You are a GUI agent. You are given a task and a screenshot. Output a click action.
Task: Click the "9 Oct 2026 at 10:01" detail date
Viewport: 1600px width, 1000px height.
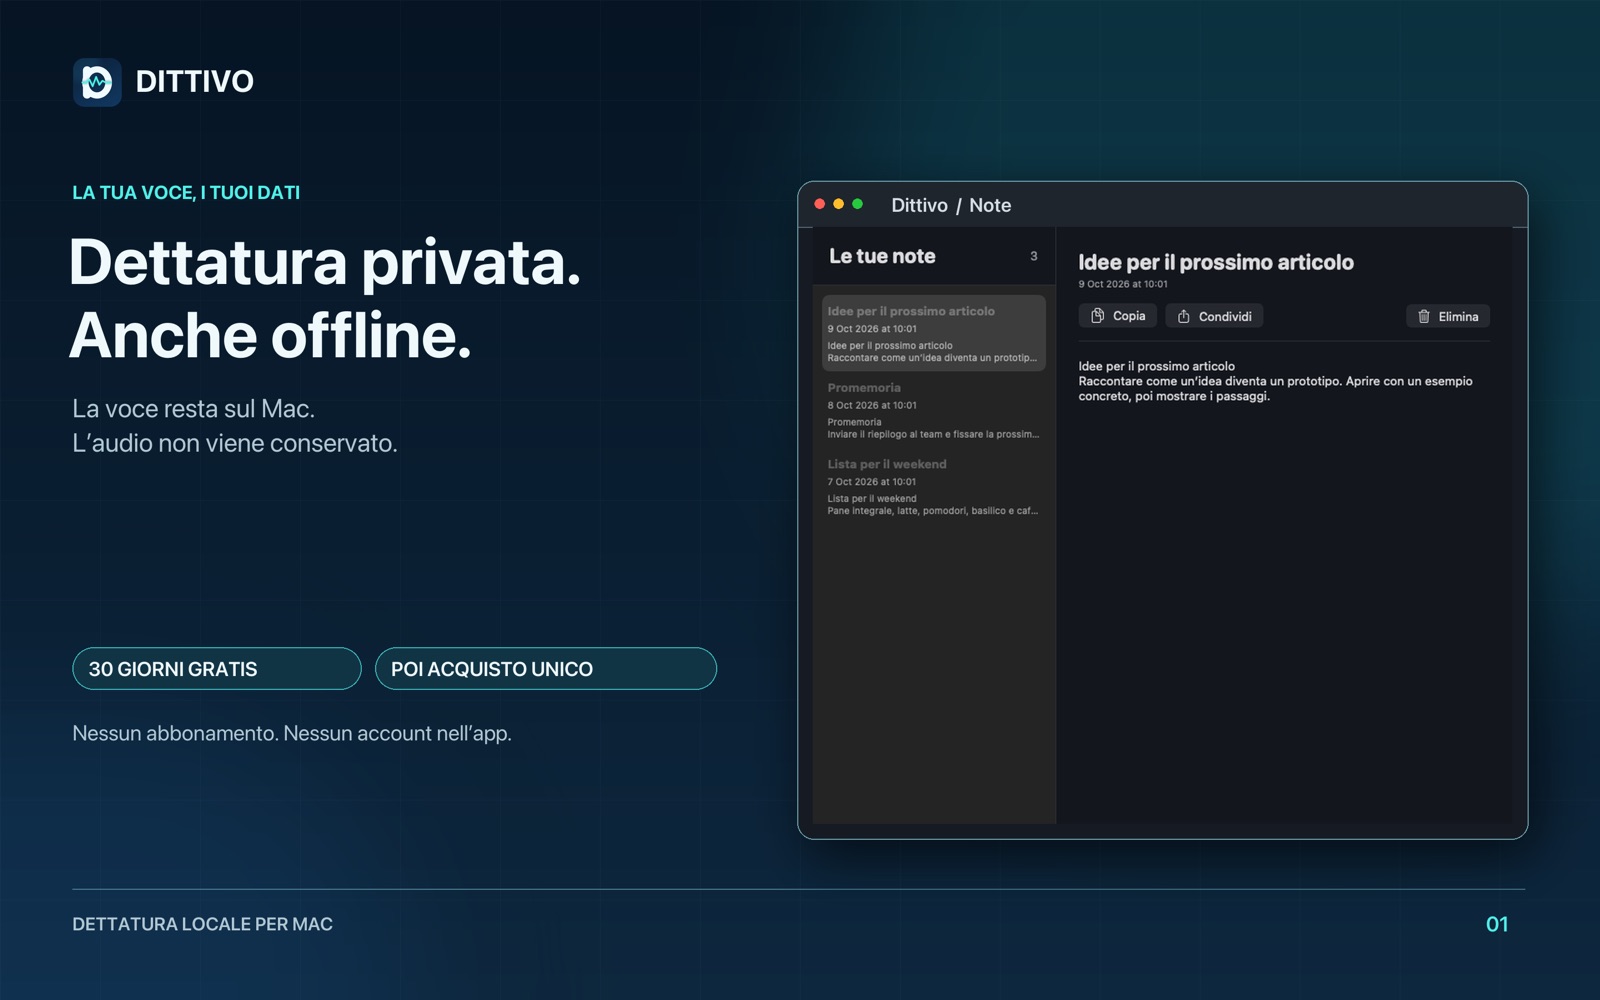click(1123, 284)
